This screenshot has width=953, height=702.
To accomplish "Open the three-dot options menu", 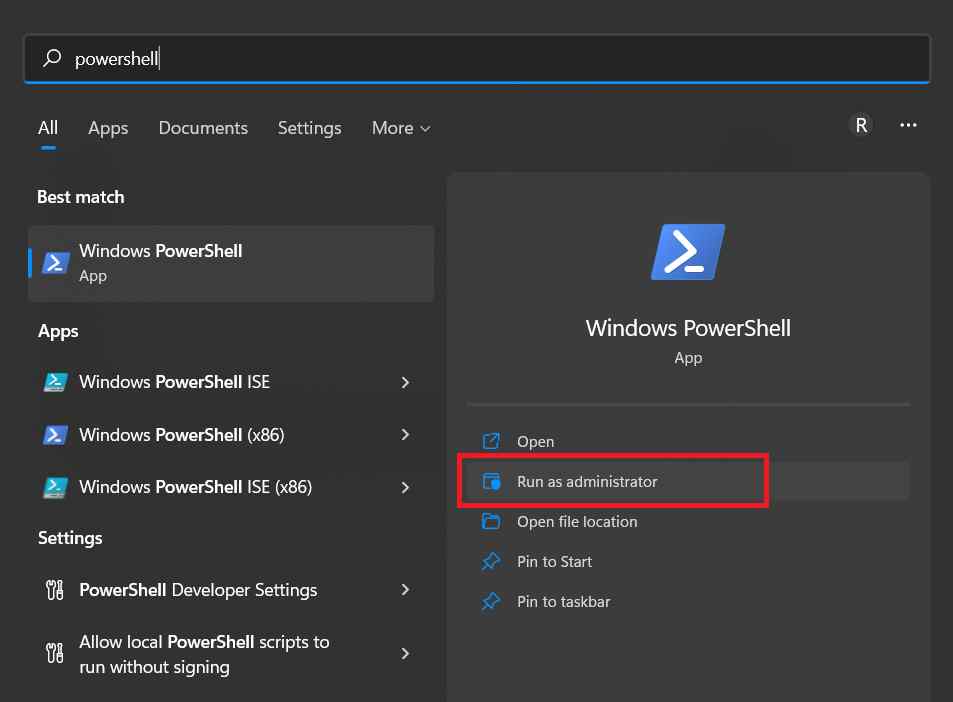I will click(x=908, y=125).
